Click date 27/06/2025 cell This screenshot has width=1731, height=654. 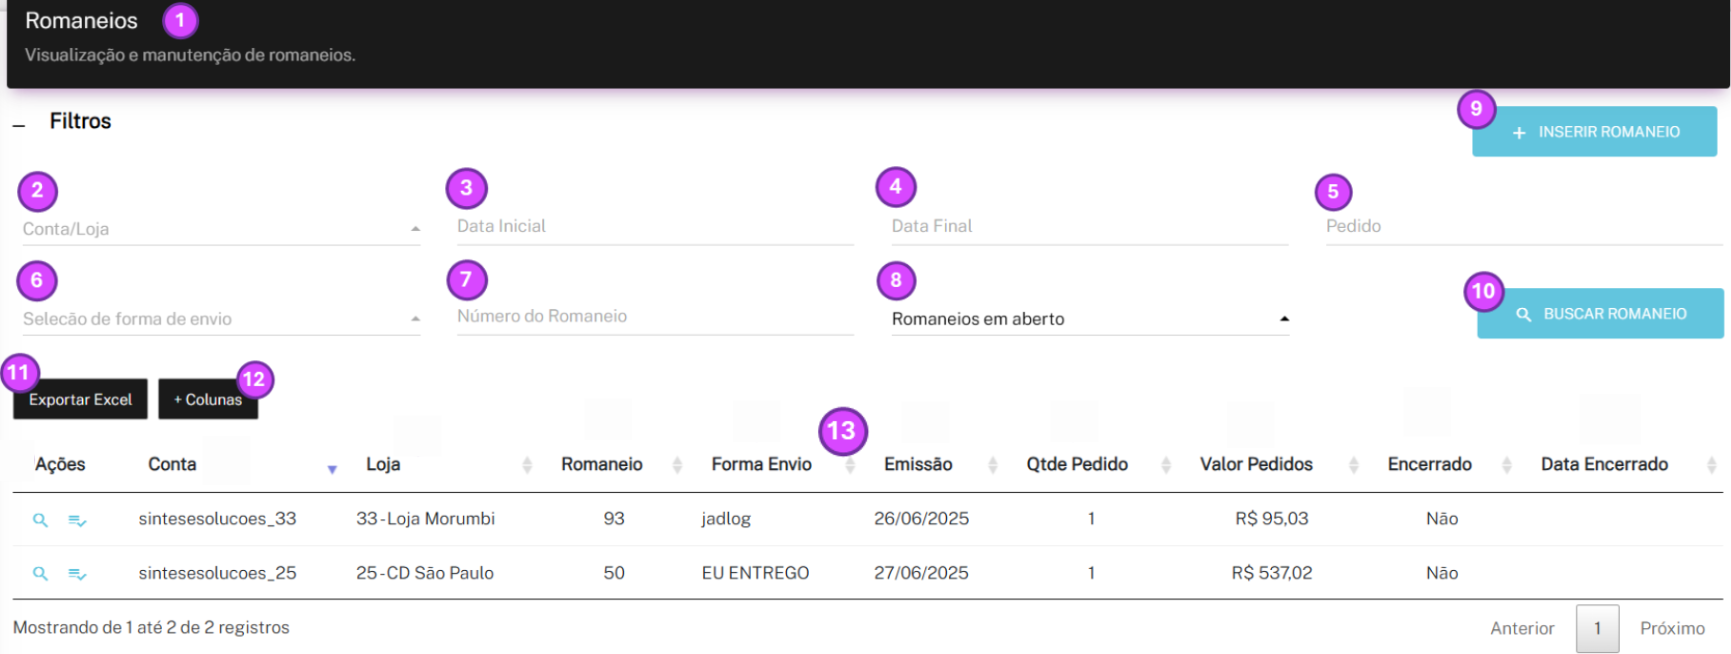(921, 573)
